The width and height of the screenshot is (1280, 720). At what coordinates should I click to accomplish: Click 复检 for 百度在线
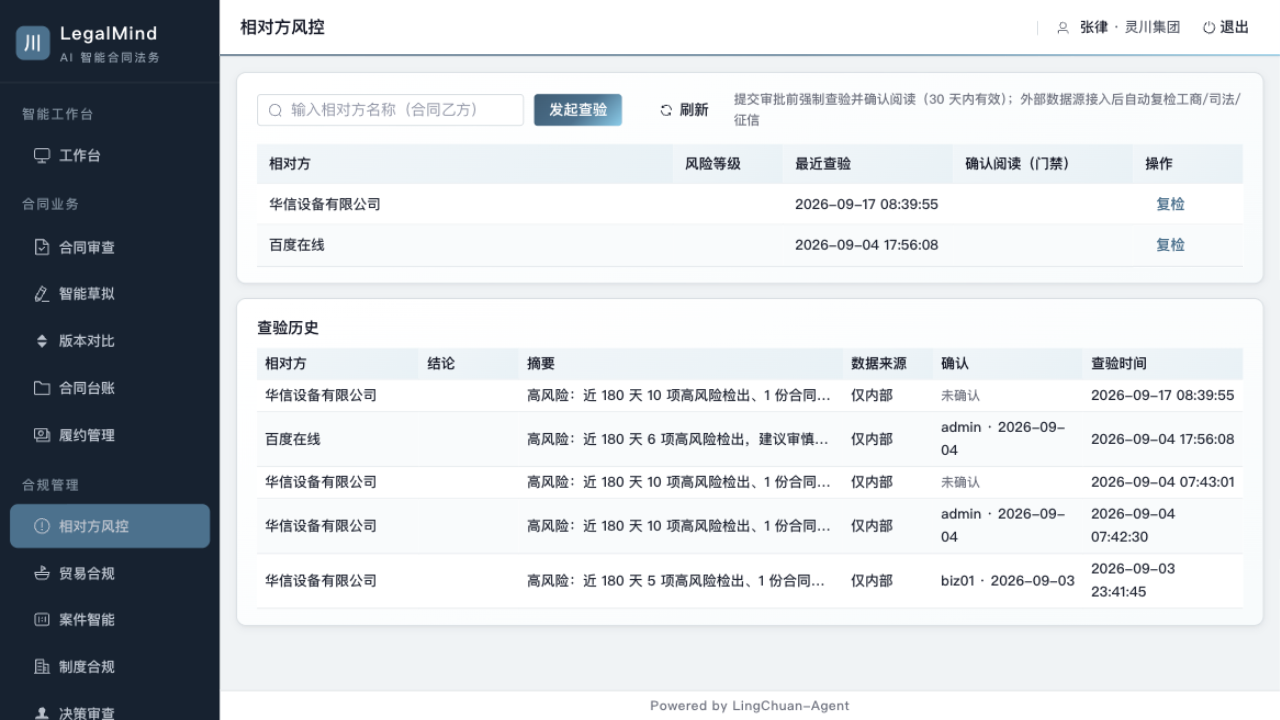[1170, 245]
